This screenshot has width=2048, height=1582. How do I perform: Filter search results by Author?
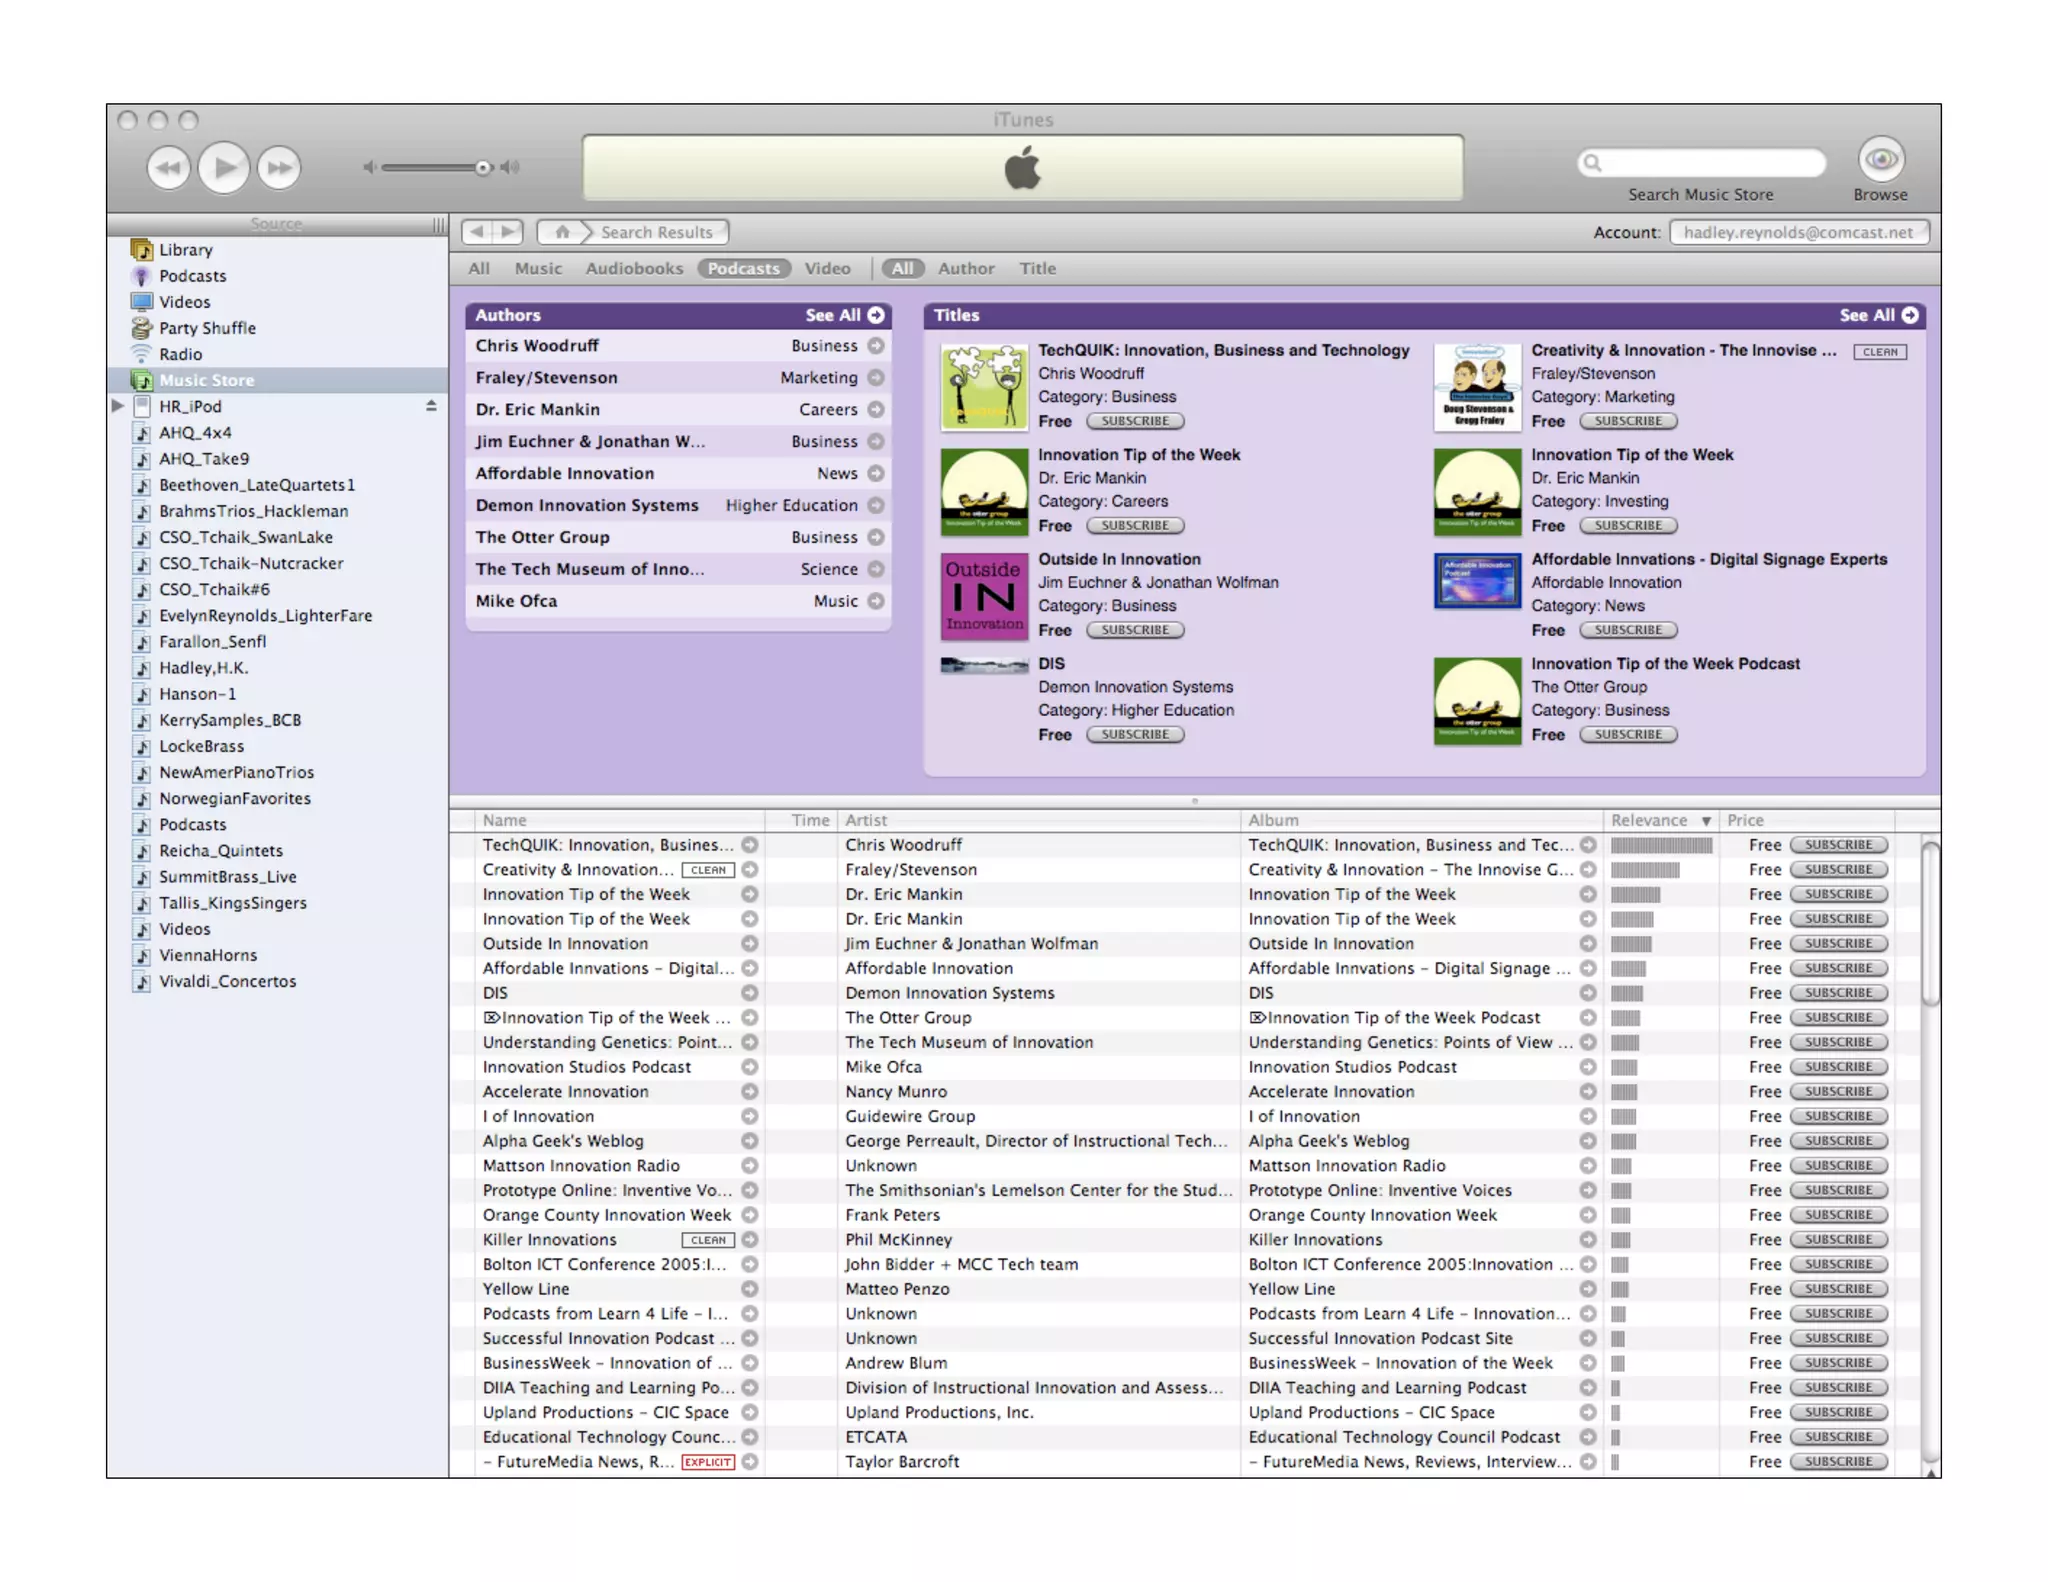[x=965, y=268]
